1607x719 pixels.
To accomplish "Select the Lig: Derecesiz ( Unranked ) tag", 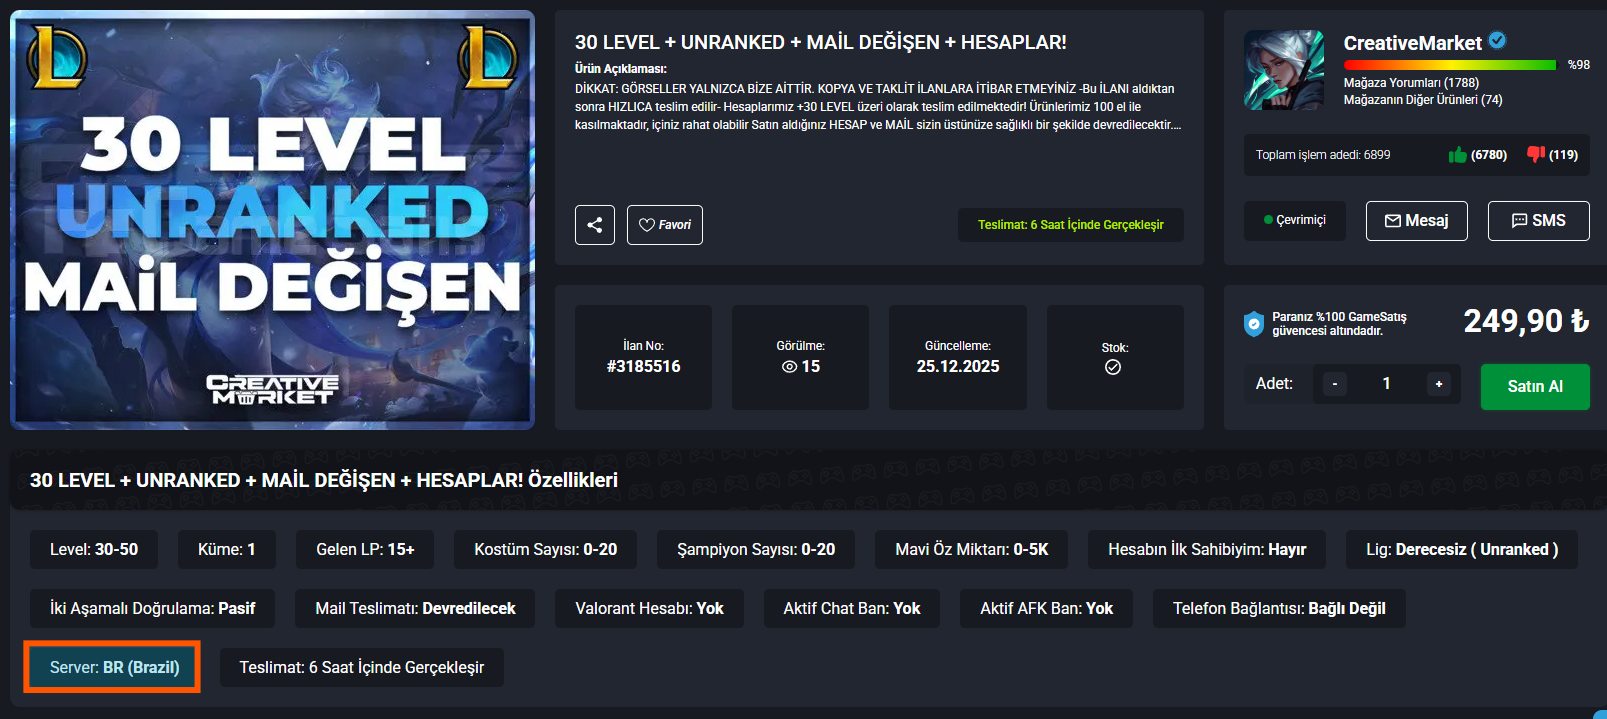I will point(1462,550).
